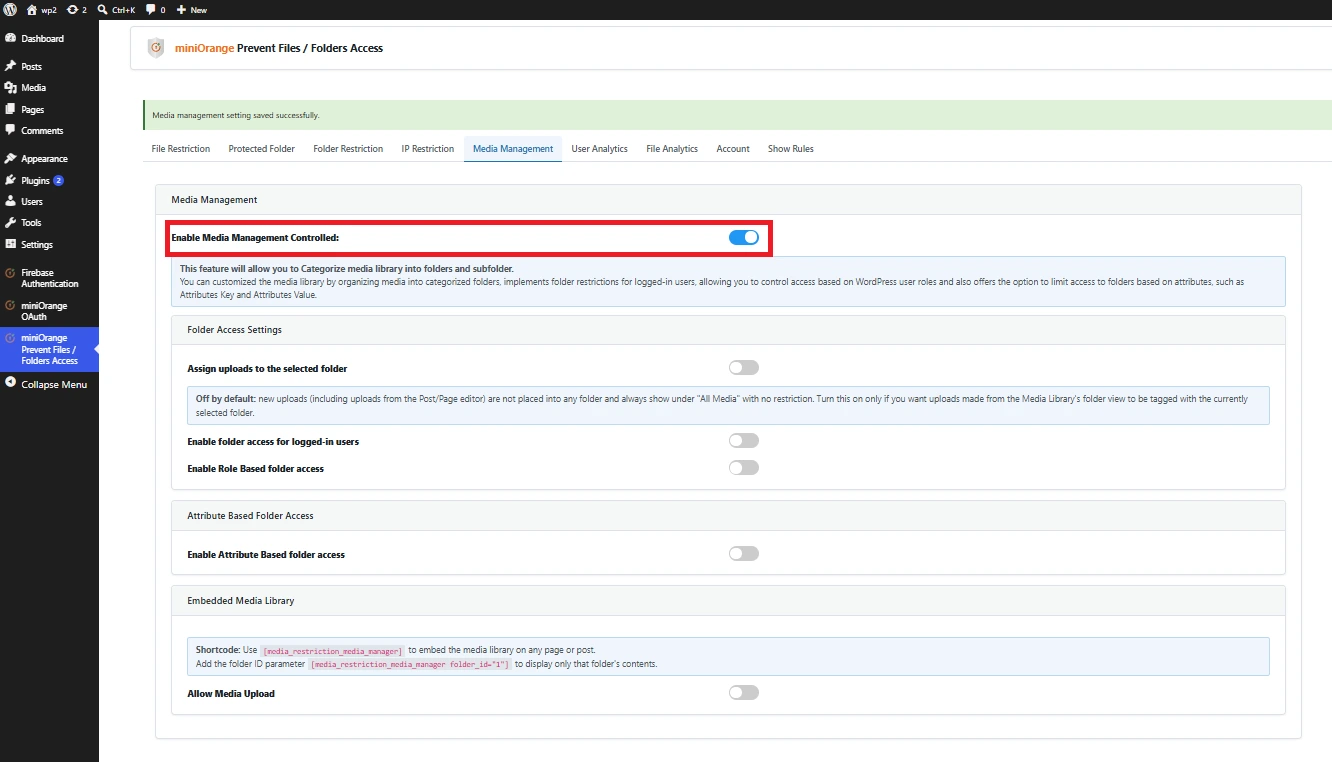Open the User Analytics tab
Viewport: 1332px width, 762px height.
[600, 149]
